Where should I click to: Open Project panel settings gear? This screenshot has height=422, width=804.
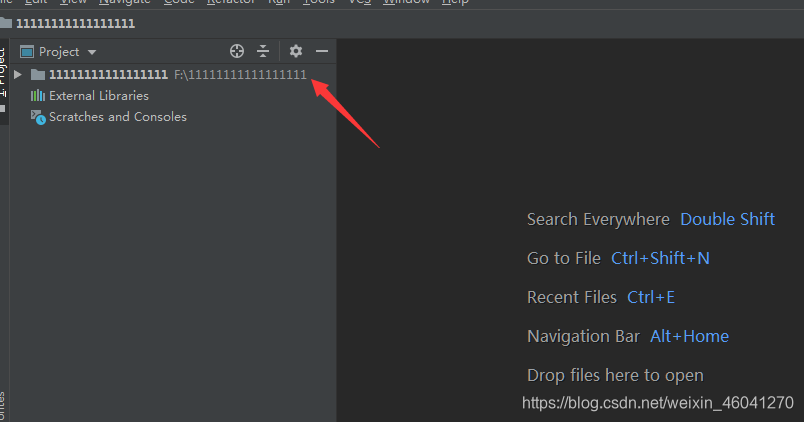(296, 51)
